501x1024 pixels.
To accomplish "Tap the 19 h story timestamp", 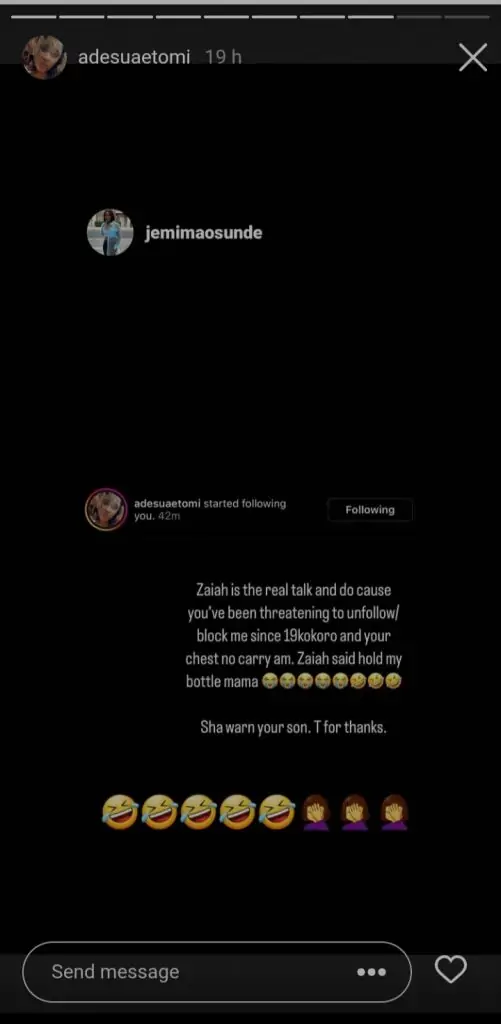I will tap(223, 57).
